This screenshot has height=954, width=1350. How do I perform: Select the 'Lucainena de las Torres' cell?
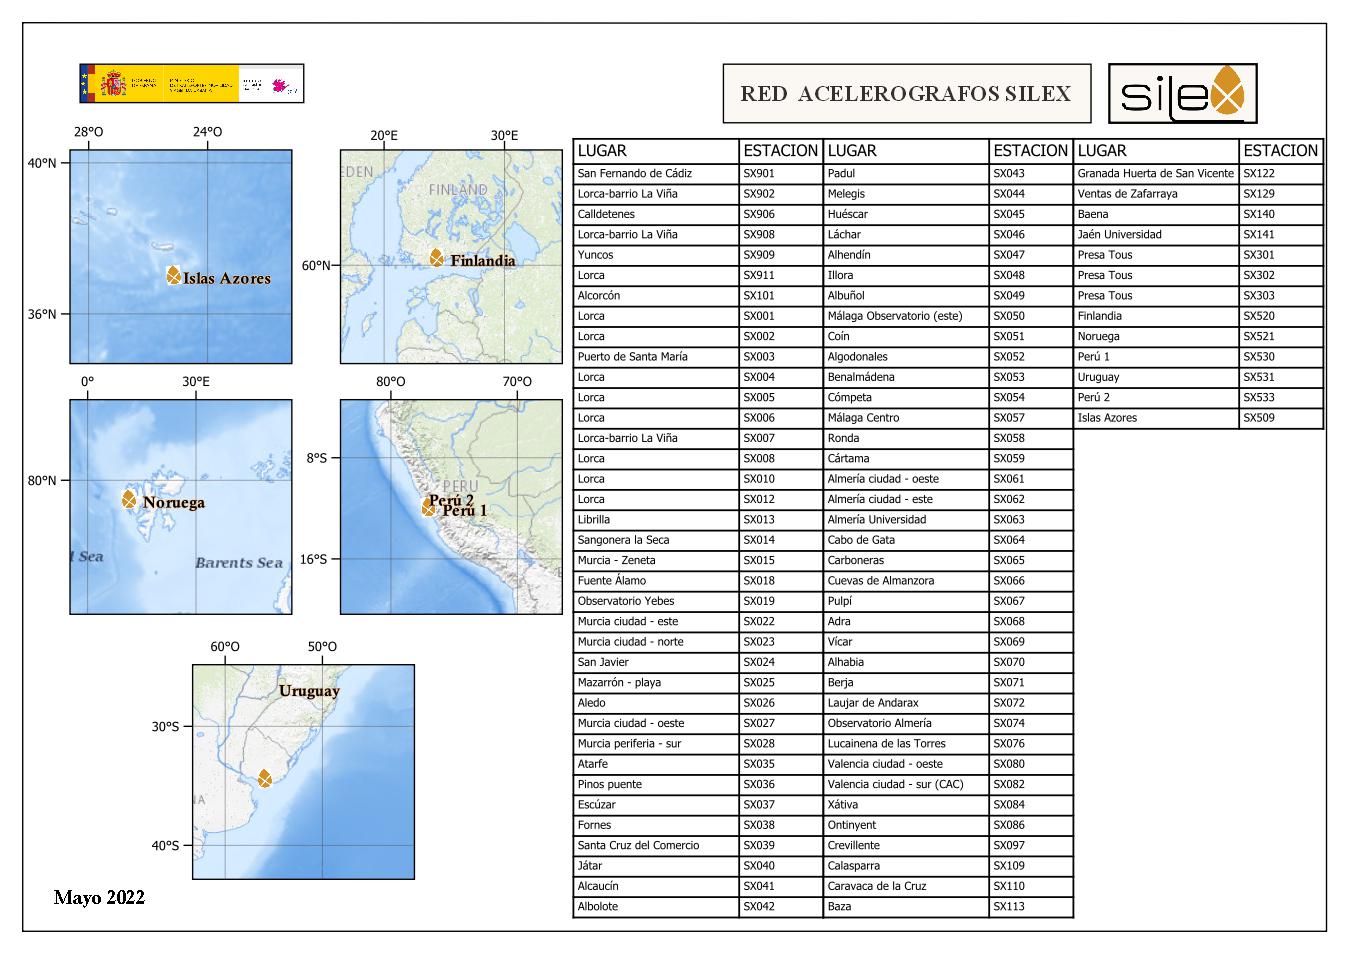(906, 743)
